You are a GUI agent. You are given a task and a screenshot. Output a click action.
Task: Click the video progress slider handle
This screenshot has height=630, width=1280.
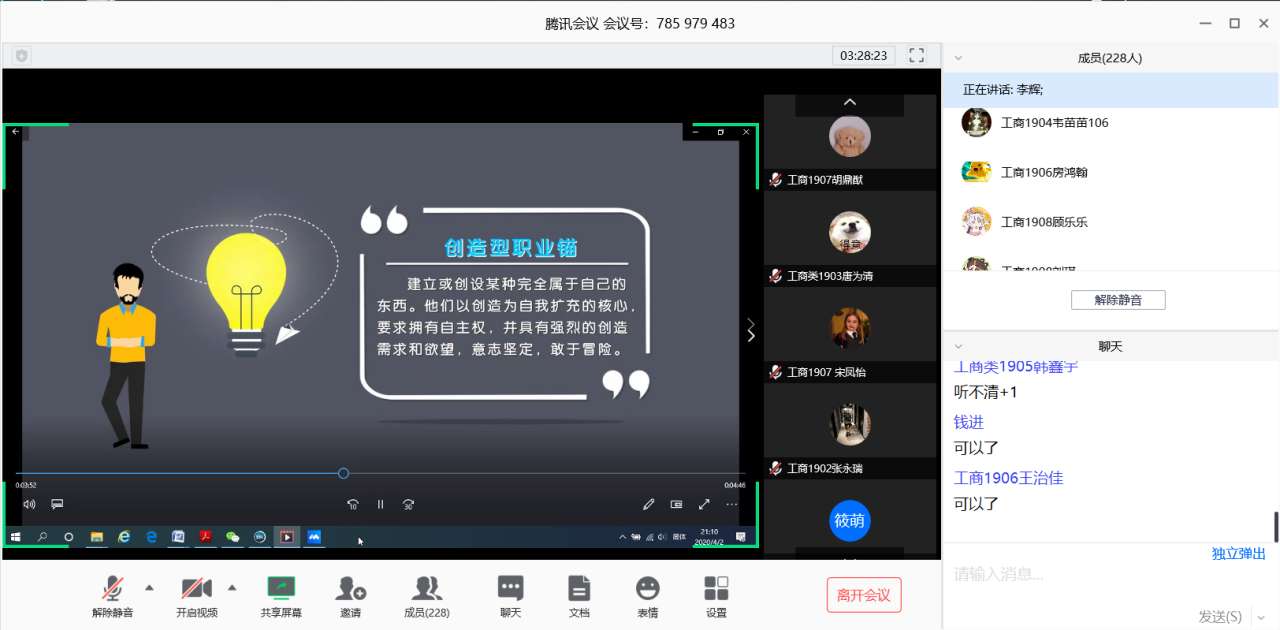tap(343, 473)
